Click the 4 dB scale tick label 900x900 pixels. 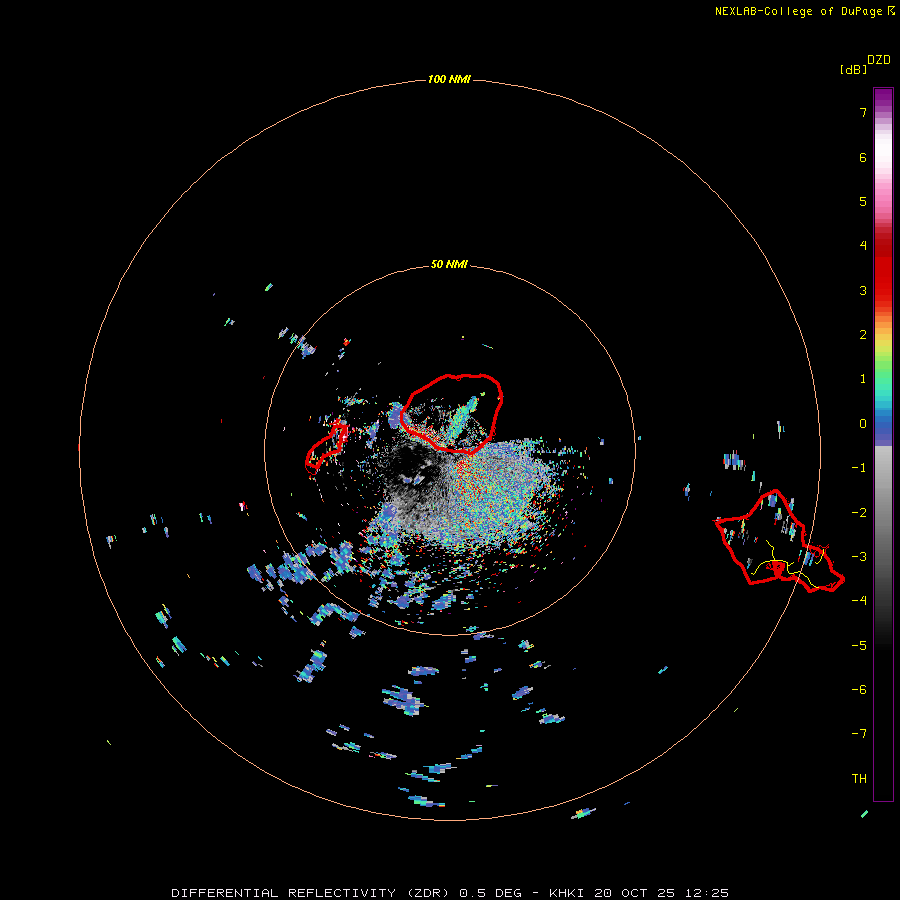(x=863, y=246)
